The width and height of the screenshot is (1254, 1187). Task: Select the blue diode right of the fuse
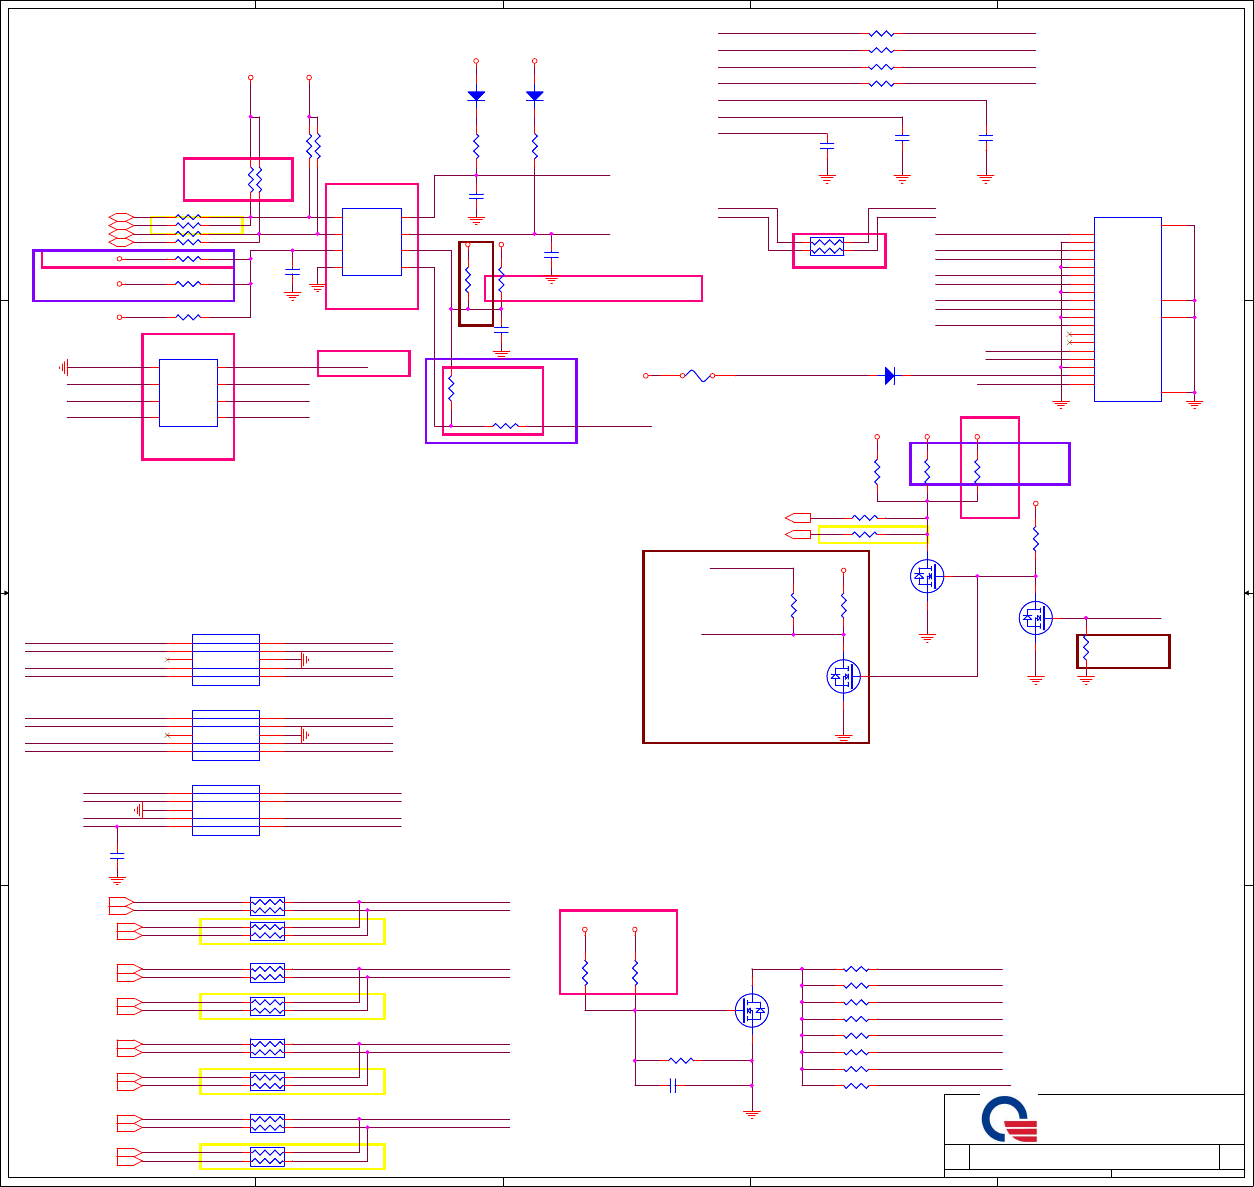click(890, 376)
